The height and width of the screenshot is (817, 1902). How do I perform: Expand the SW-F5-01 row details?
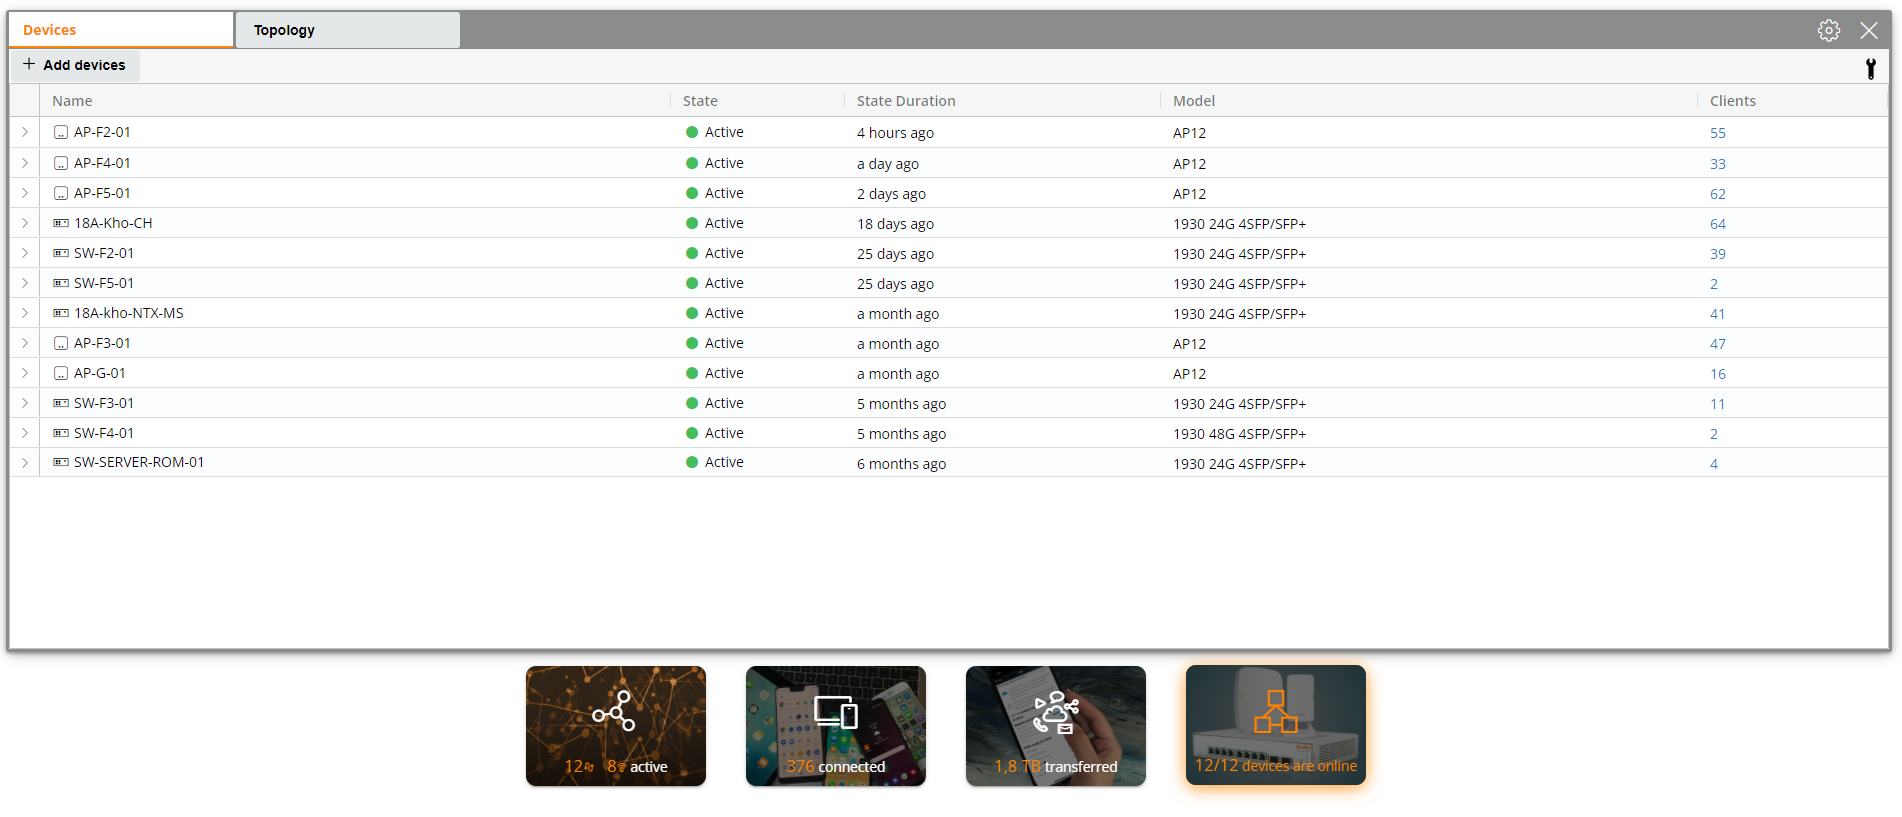(x=25, y=283)
